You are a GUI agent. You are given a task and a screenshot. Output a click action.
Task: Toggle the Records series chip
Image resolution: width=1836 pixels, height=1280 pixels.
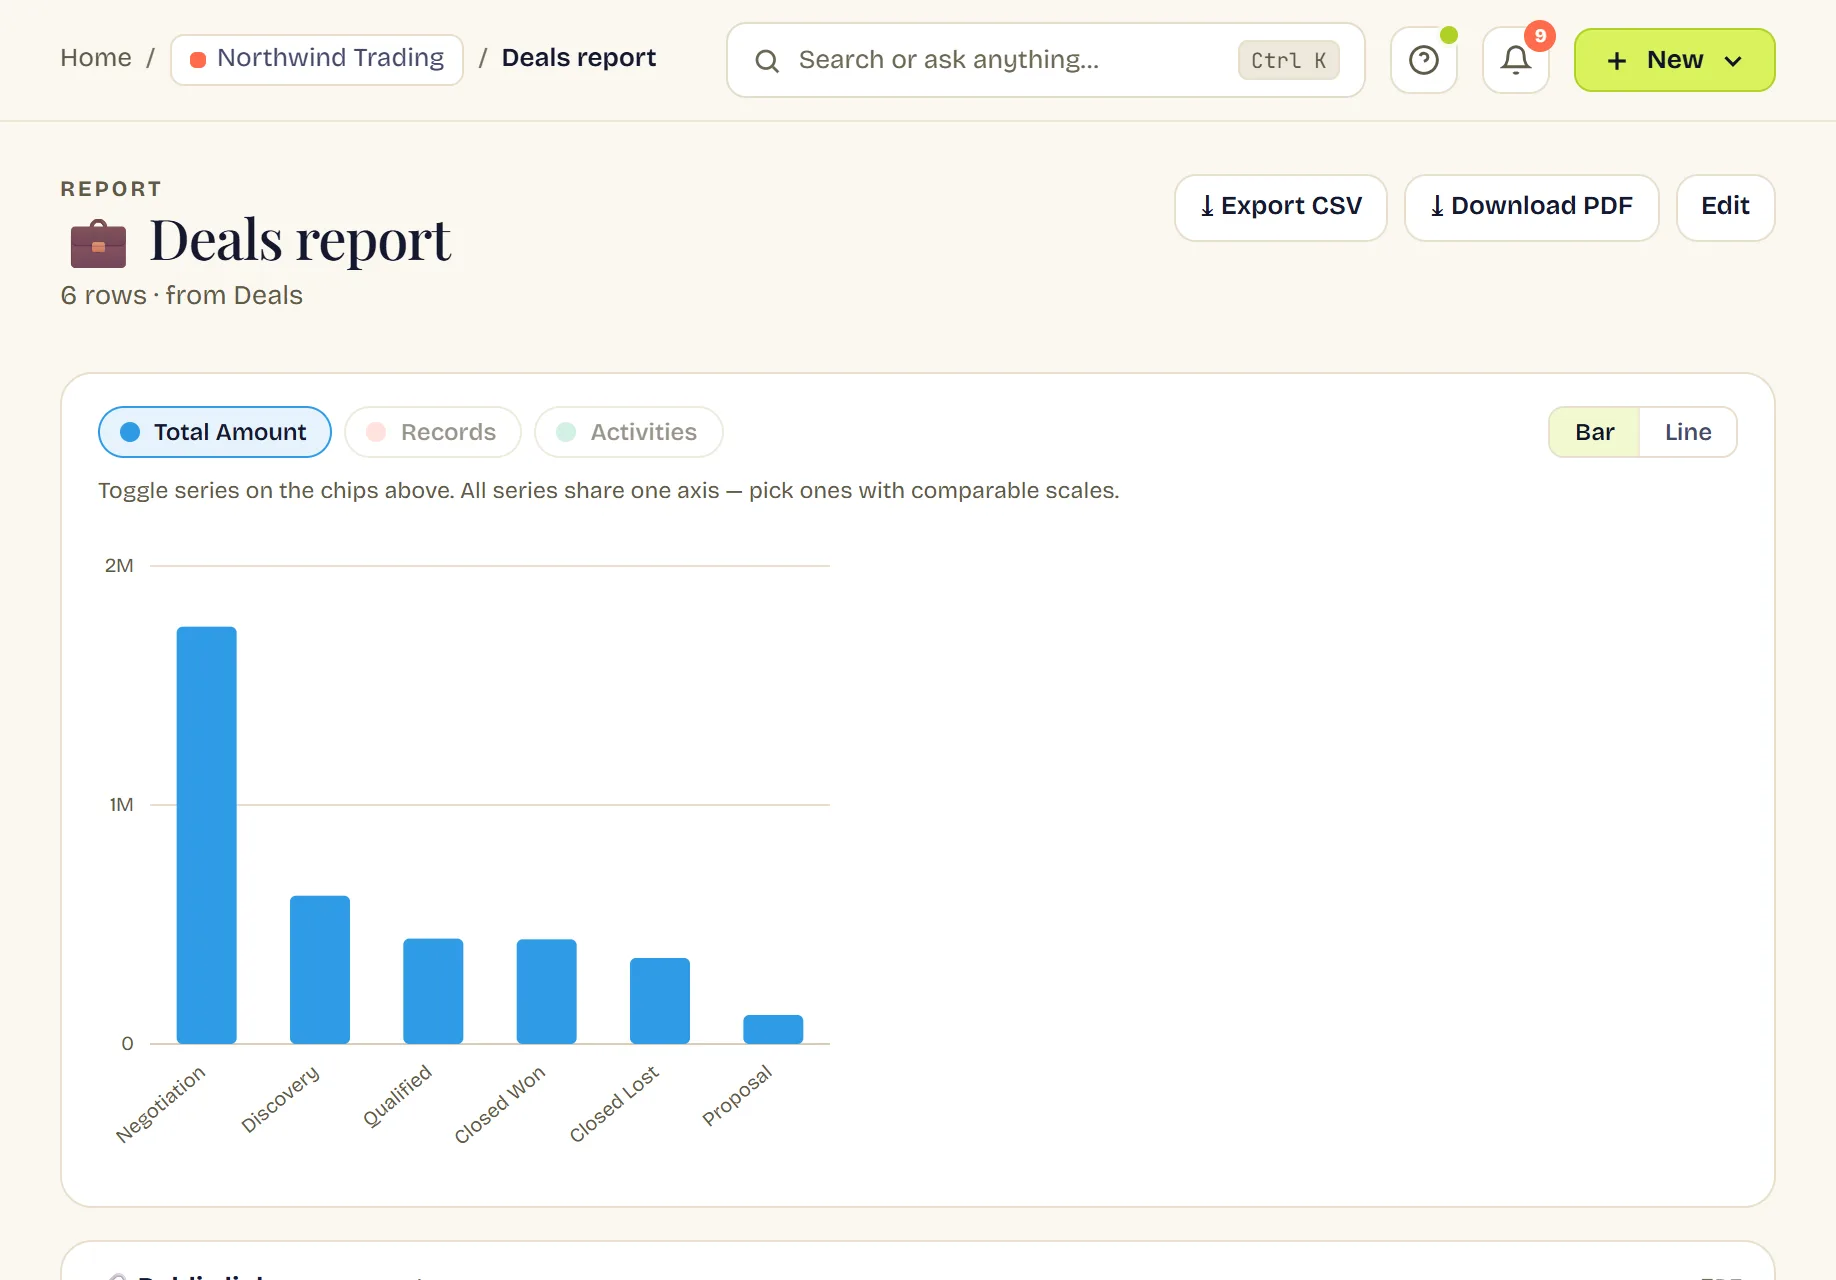432,432
